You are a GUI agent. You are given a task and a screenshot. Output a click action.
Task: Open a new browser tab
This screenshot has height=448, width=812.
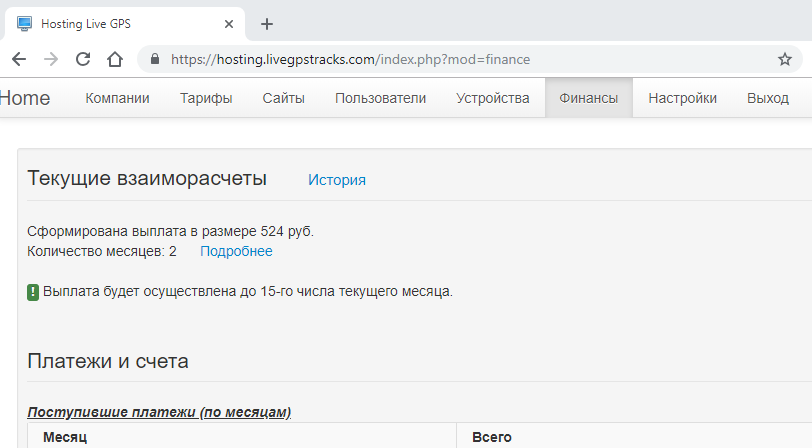(x=266, y=24)
